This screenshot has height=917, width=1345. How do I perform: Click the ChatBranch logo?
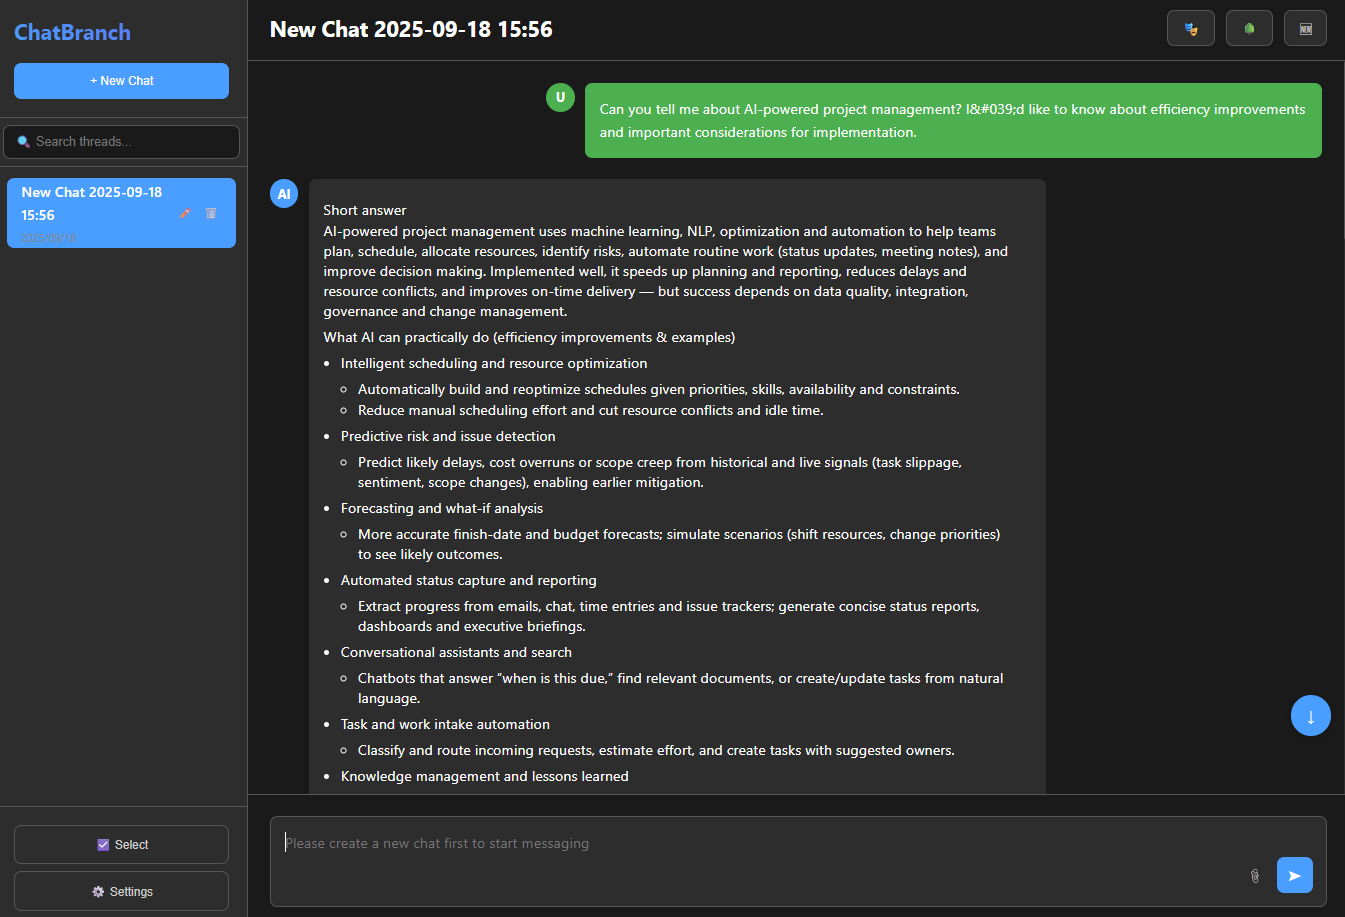coord(72,32)
